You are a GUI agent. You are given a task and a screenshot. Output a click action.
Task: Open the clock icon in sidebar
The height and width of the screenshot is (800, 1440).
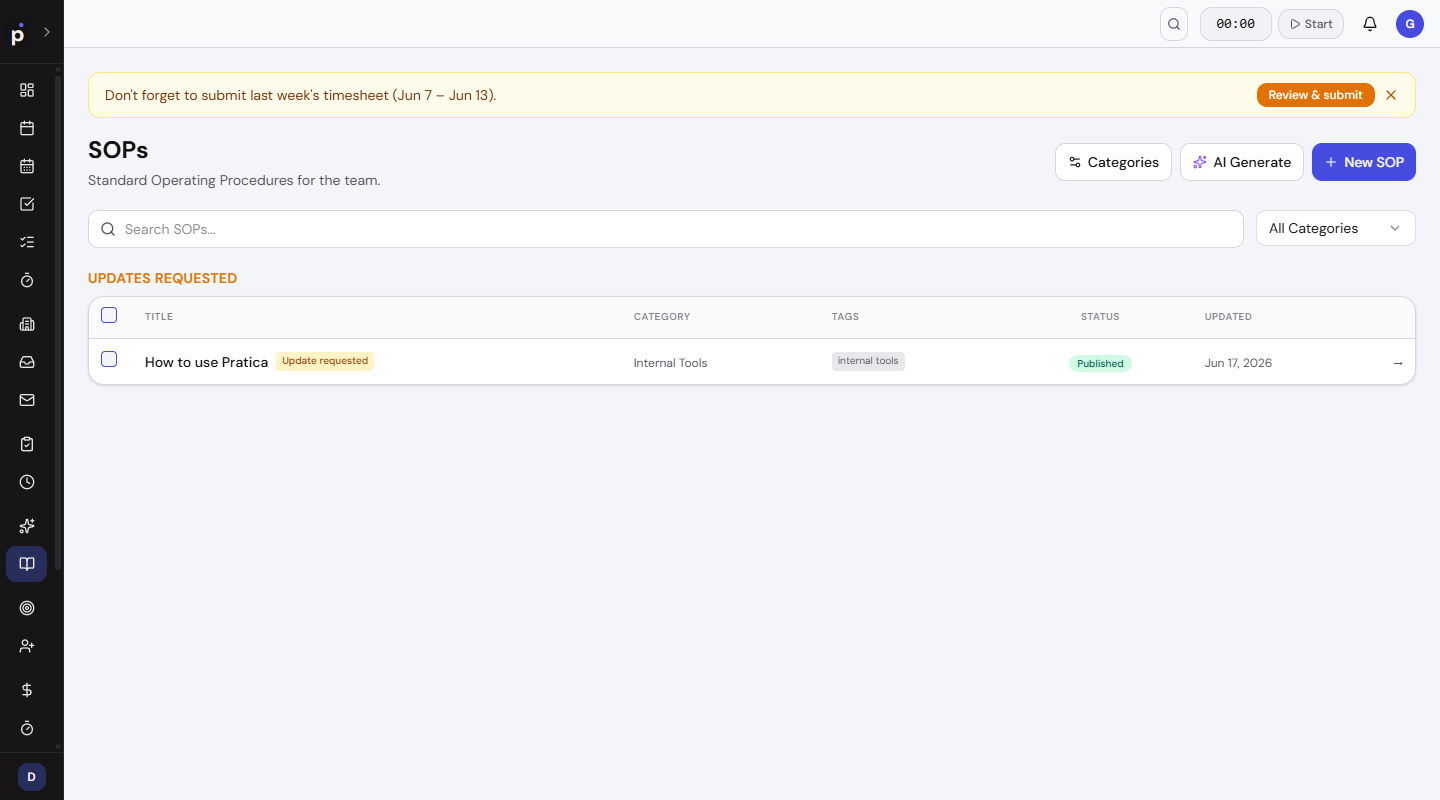coord(27,482)
